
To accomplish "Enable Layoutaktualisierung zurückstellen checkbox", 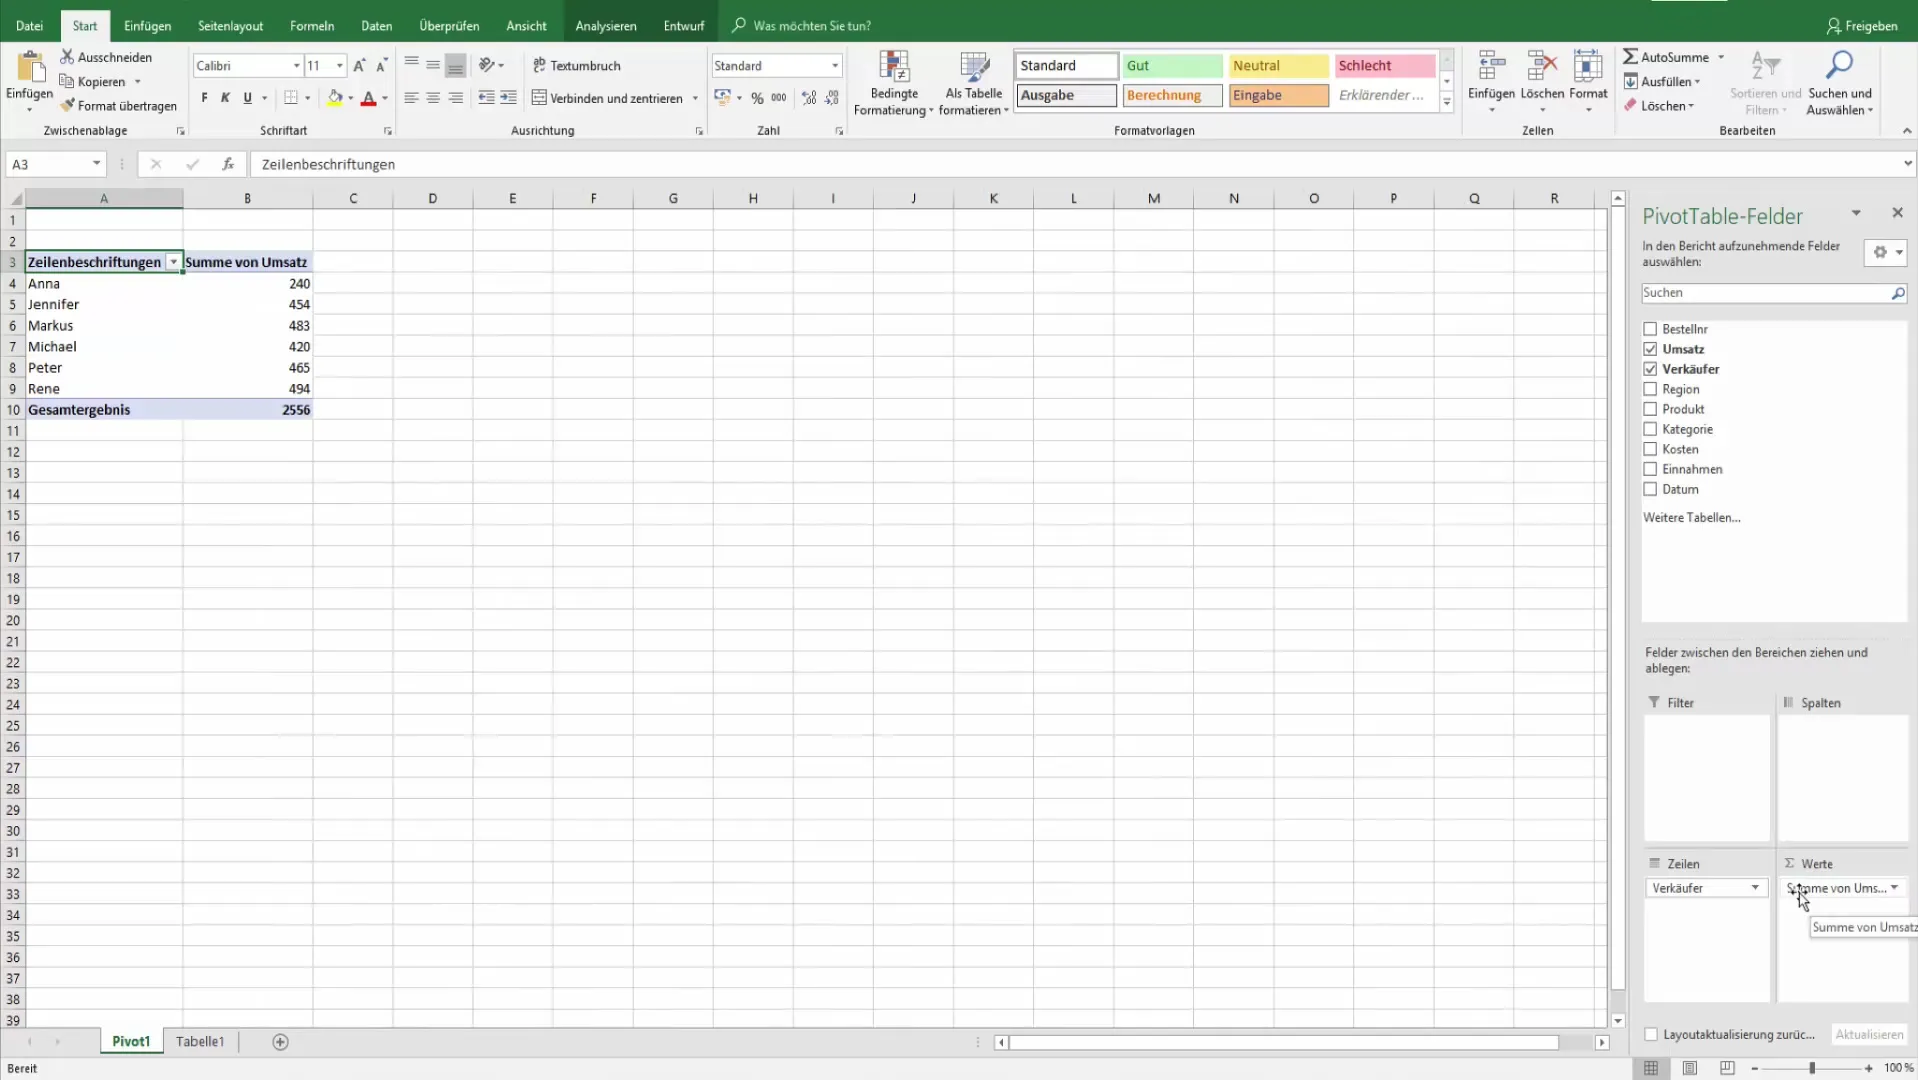I will pyautogui.click(x=1651, y=1034).
